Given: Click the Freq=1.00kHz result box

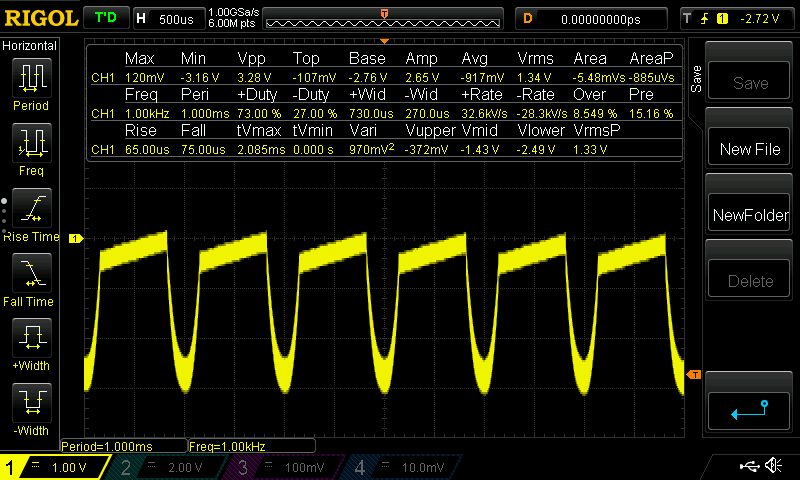Looking at the screenshot, I should point(252,446).
